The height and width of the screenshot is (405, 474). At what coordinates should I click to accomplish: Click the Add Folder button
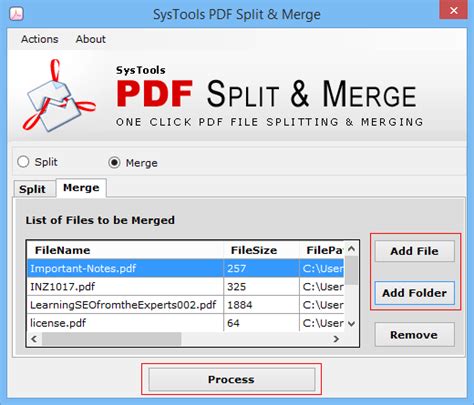415,293
